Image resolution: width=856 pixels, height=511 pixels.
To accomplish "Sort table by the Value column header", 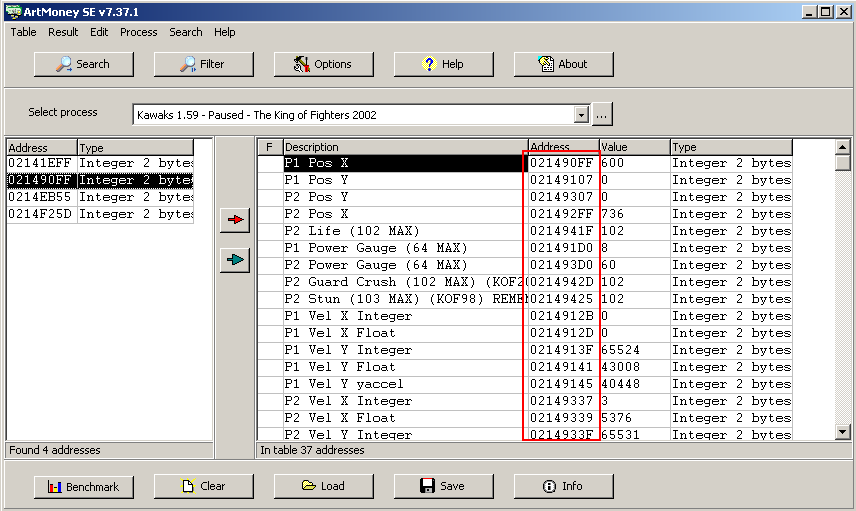I will (633, 147).
